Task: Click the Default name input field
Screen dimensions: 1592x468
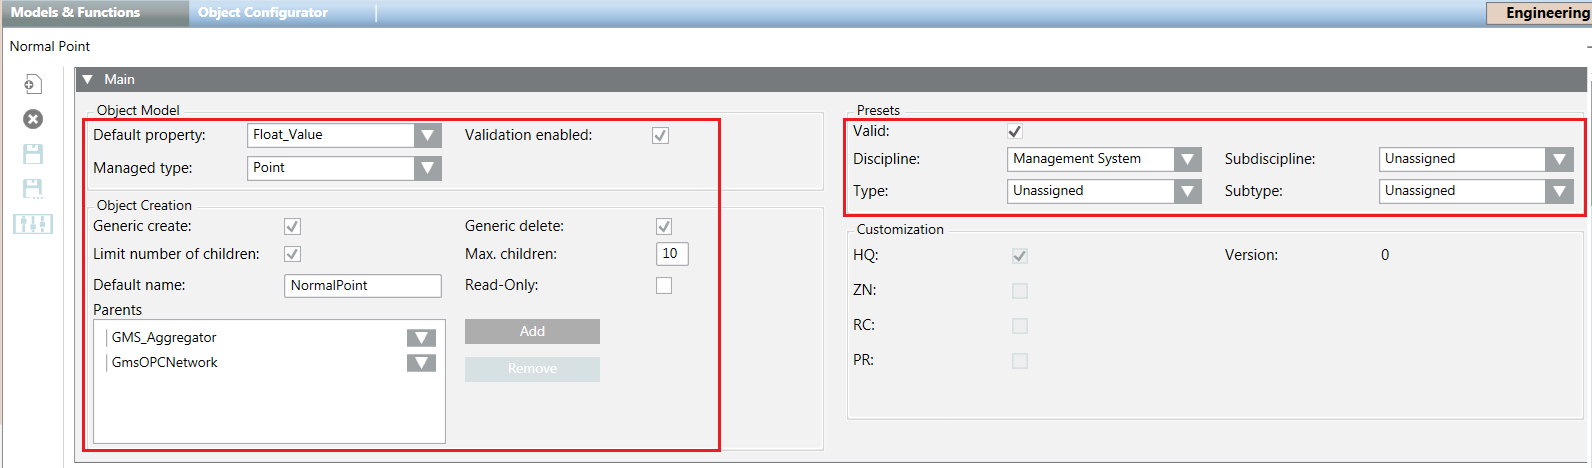Action: (362, 286)
